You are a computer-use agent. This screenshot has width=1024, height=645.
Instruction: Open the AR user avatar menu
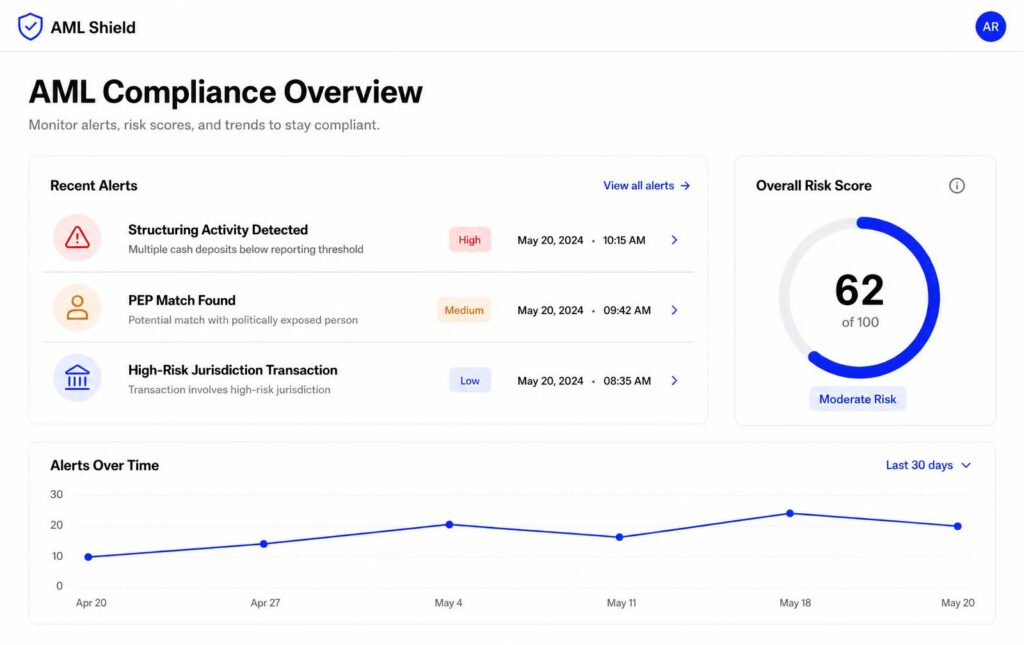point(990,27)
